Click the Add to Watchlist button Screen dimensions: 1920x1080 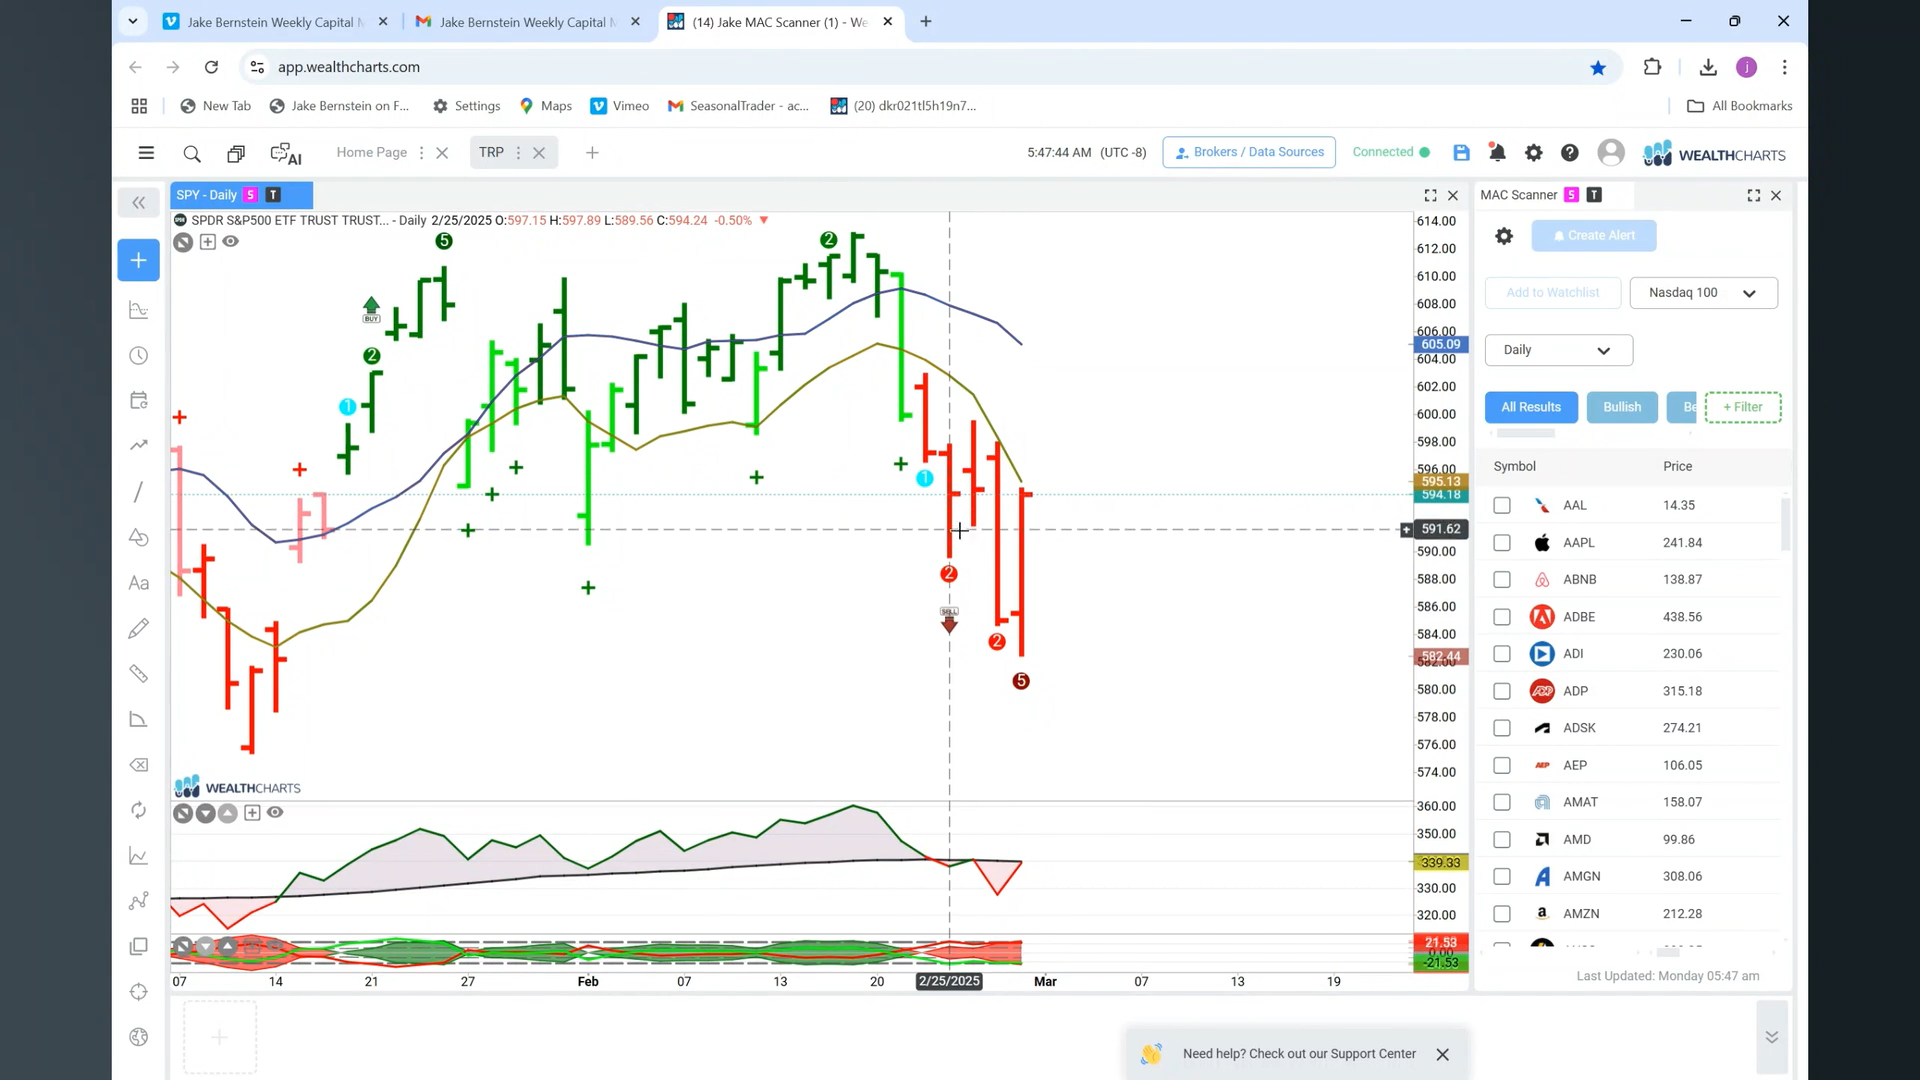pos(1553,293)
